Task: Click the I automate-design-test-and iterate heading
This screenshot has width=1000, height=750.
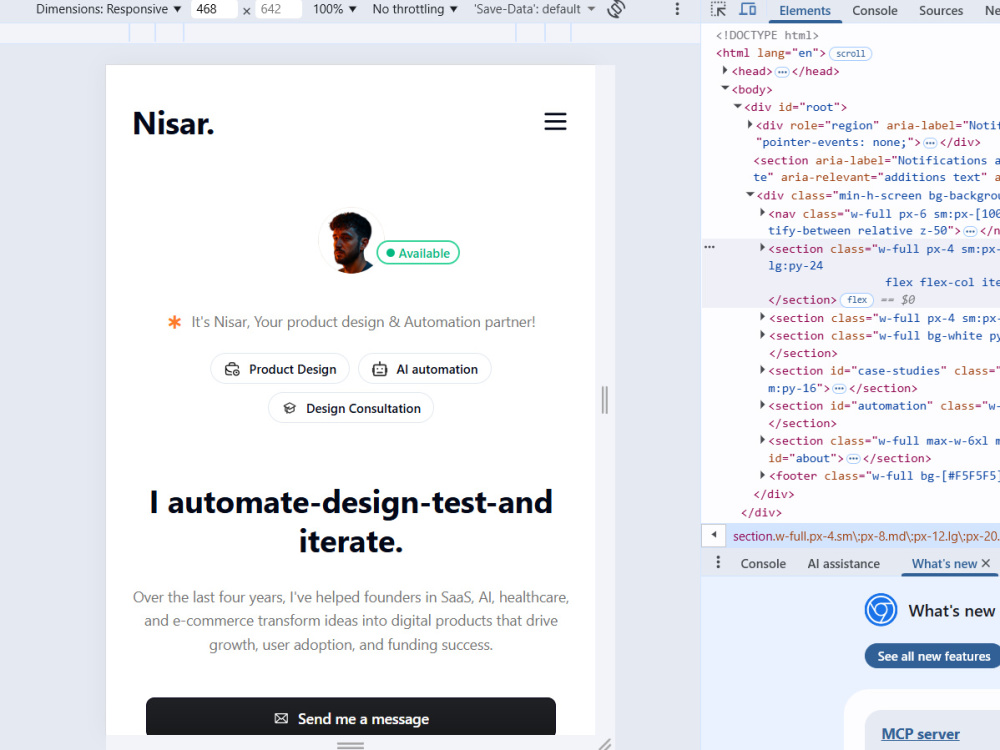Action: (x=351, y=522)
